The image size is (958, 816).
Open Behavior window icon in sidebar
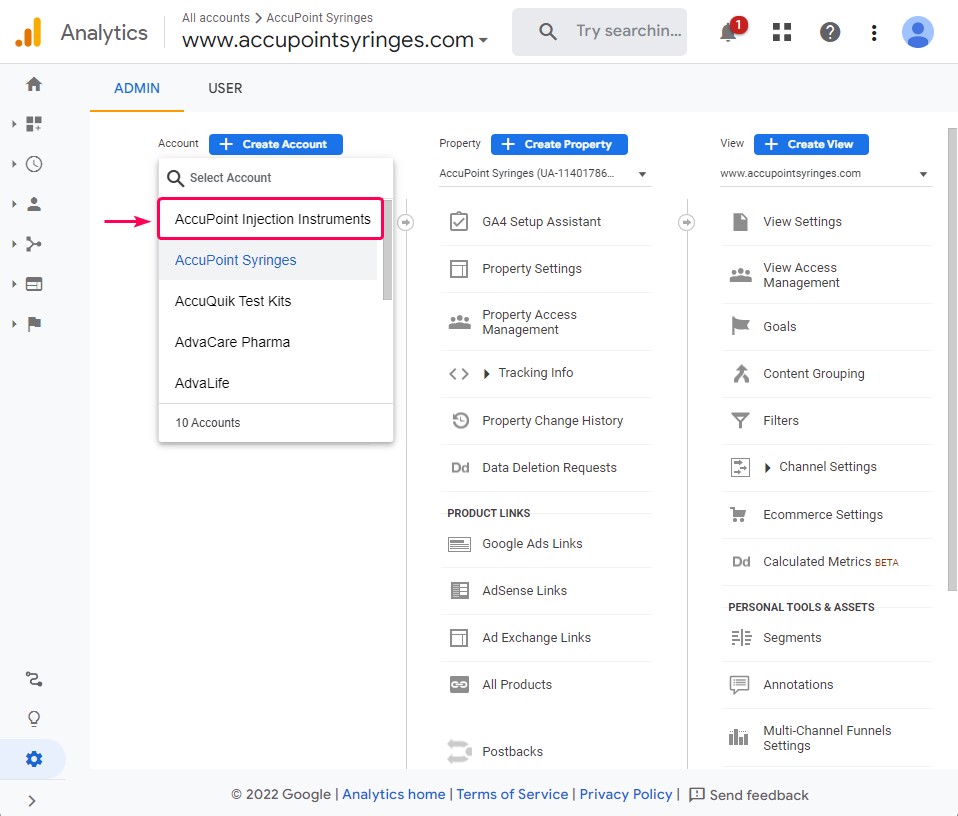(34, 284)
